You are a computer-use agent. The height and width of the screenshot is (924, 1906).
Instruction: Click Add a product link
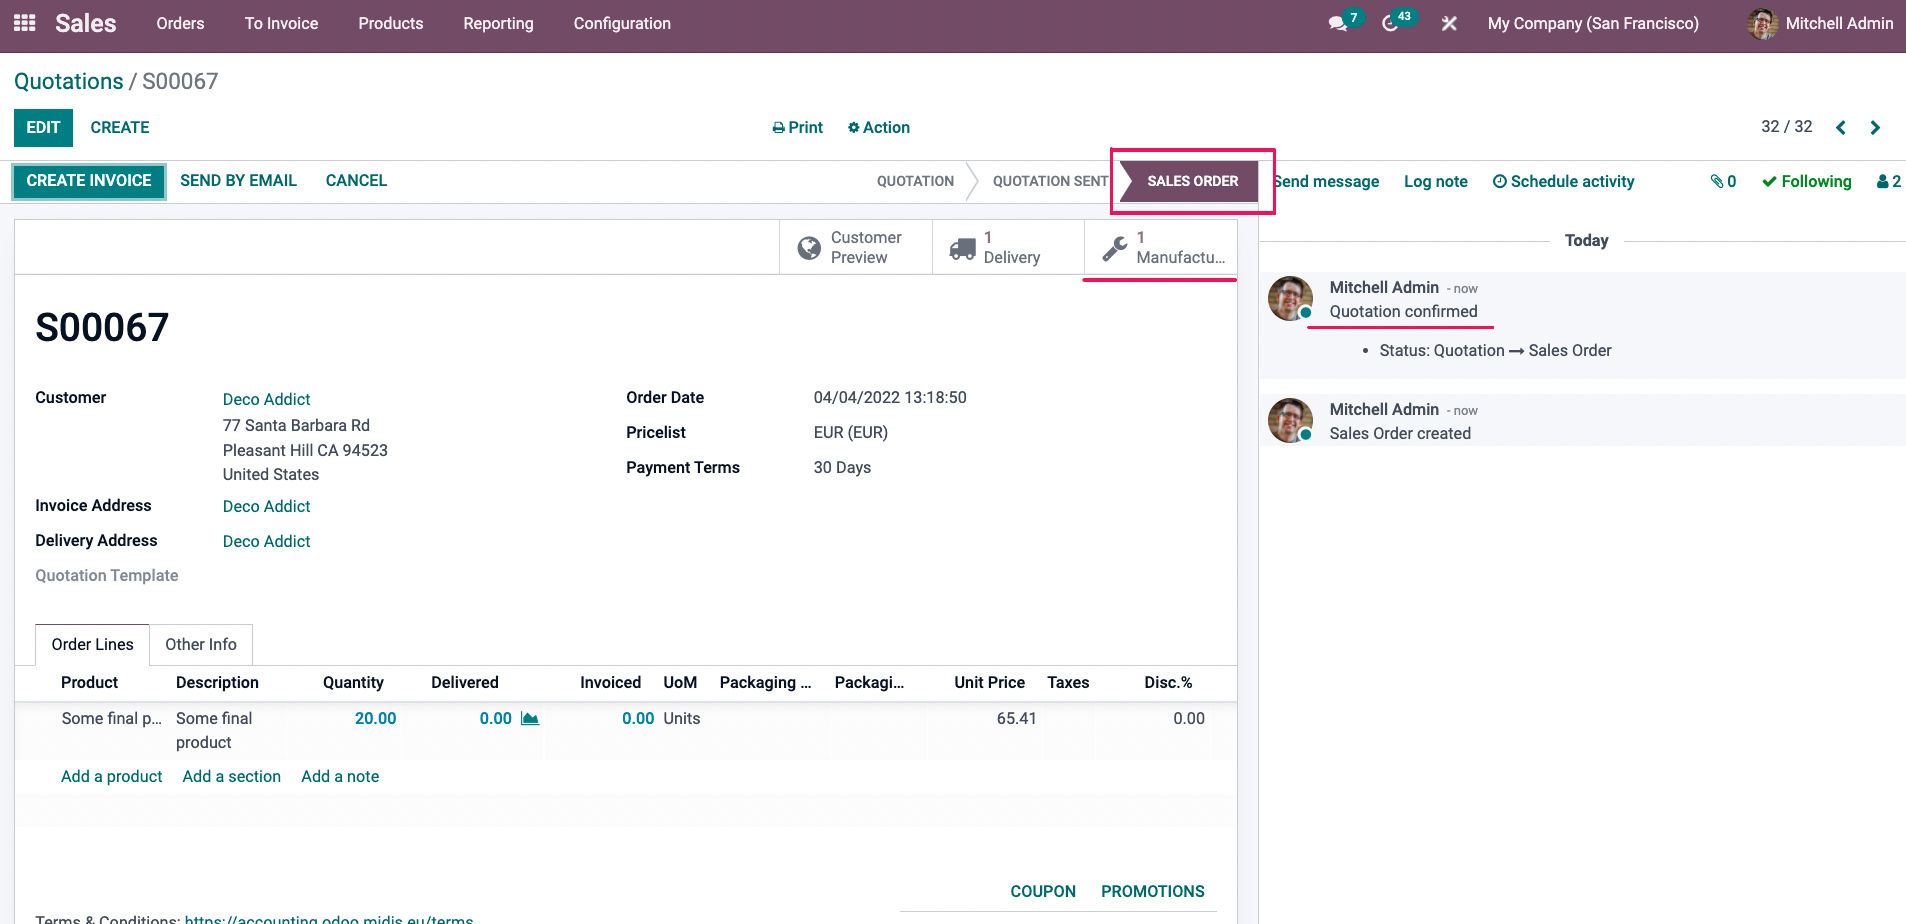coord(112,777)
